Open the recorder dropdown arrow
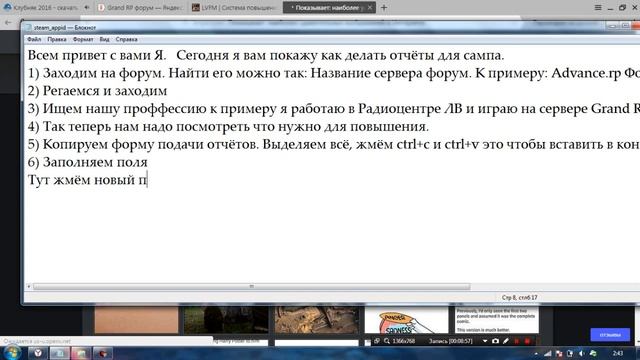Screen dimensions: 640x360 pos(485,341)
